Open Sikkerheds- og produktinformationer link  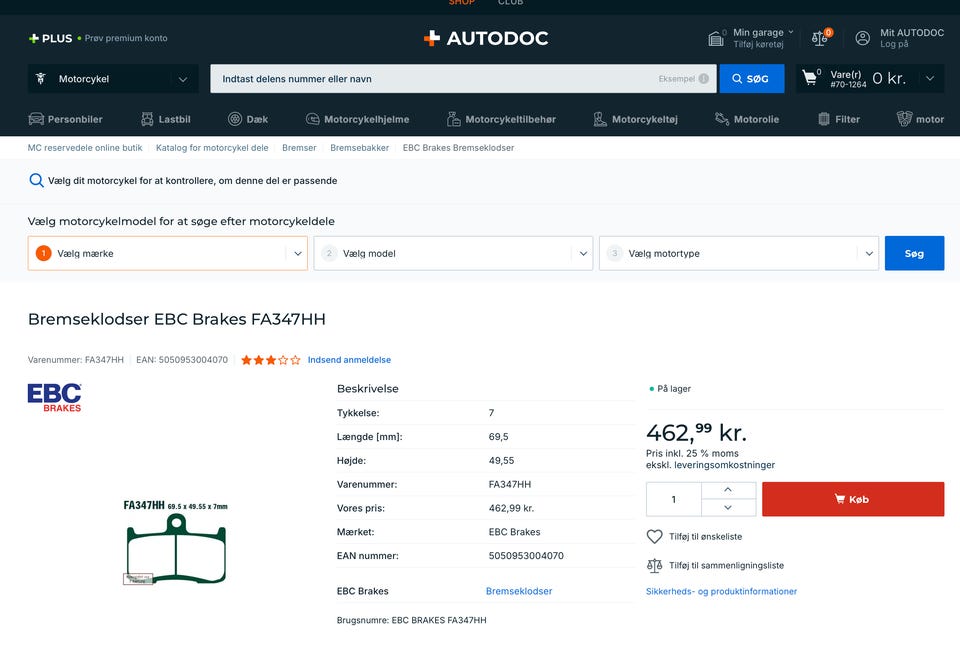[721, 591]
